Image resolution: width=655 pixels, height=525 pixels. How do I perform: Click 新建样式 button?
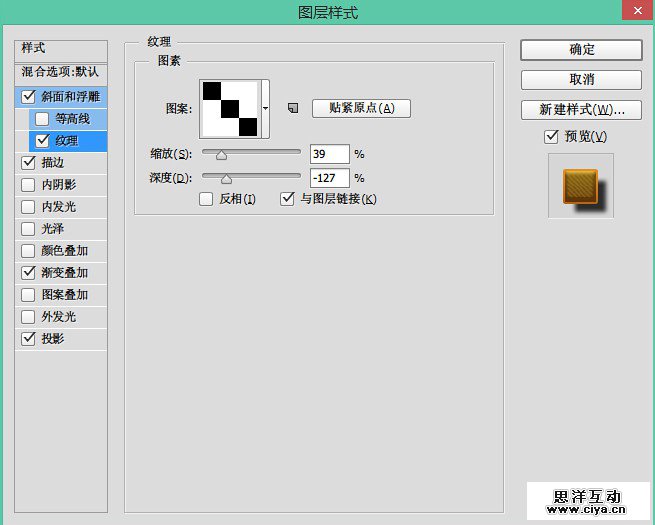click(x=581, y=108)
